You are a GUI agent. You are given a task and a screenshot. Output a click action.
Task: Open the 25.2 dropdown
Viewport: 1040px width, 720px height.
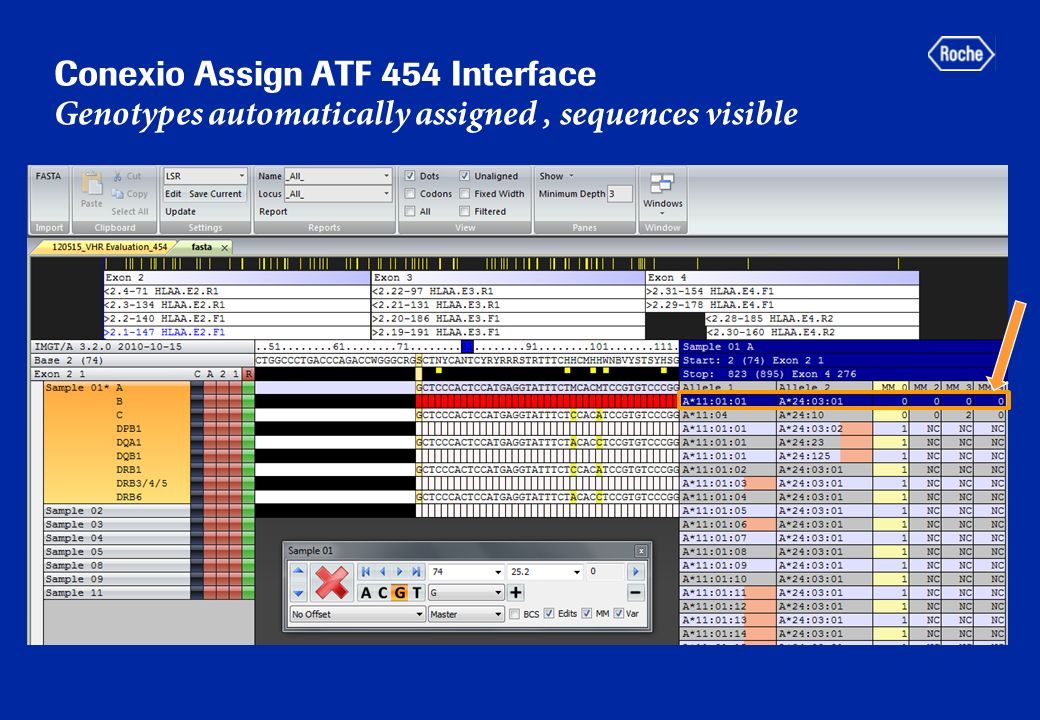click(576, 571)
